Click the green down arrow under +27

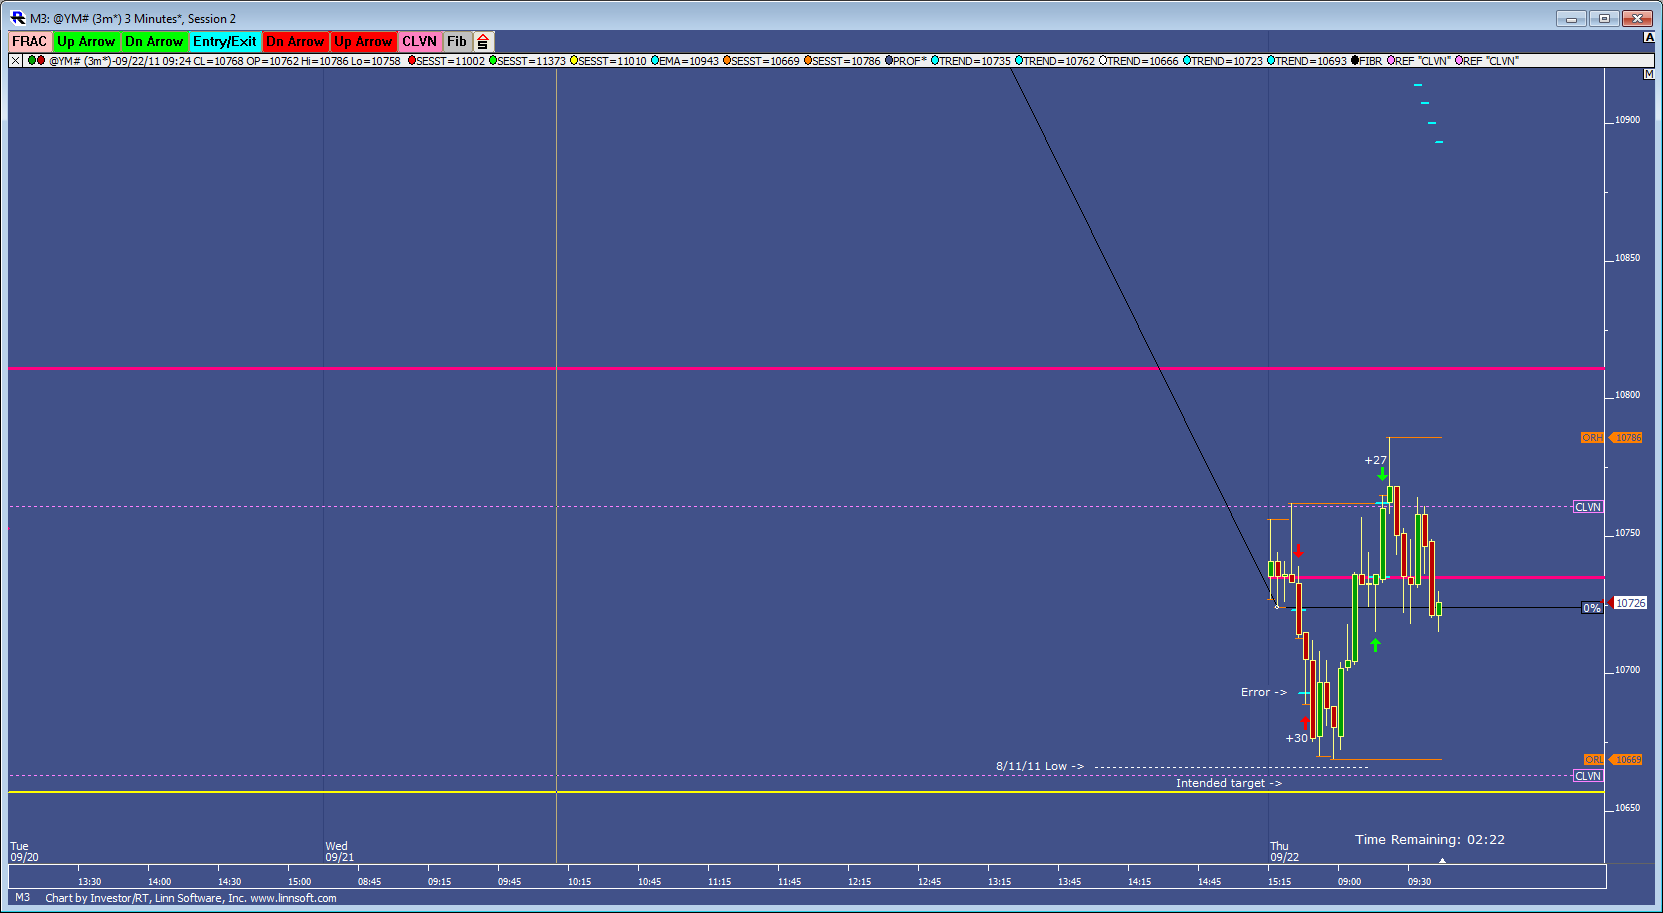[1382, 474]
